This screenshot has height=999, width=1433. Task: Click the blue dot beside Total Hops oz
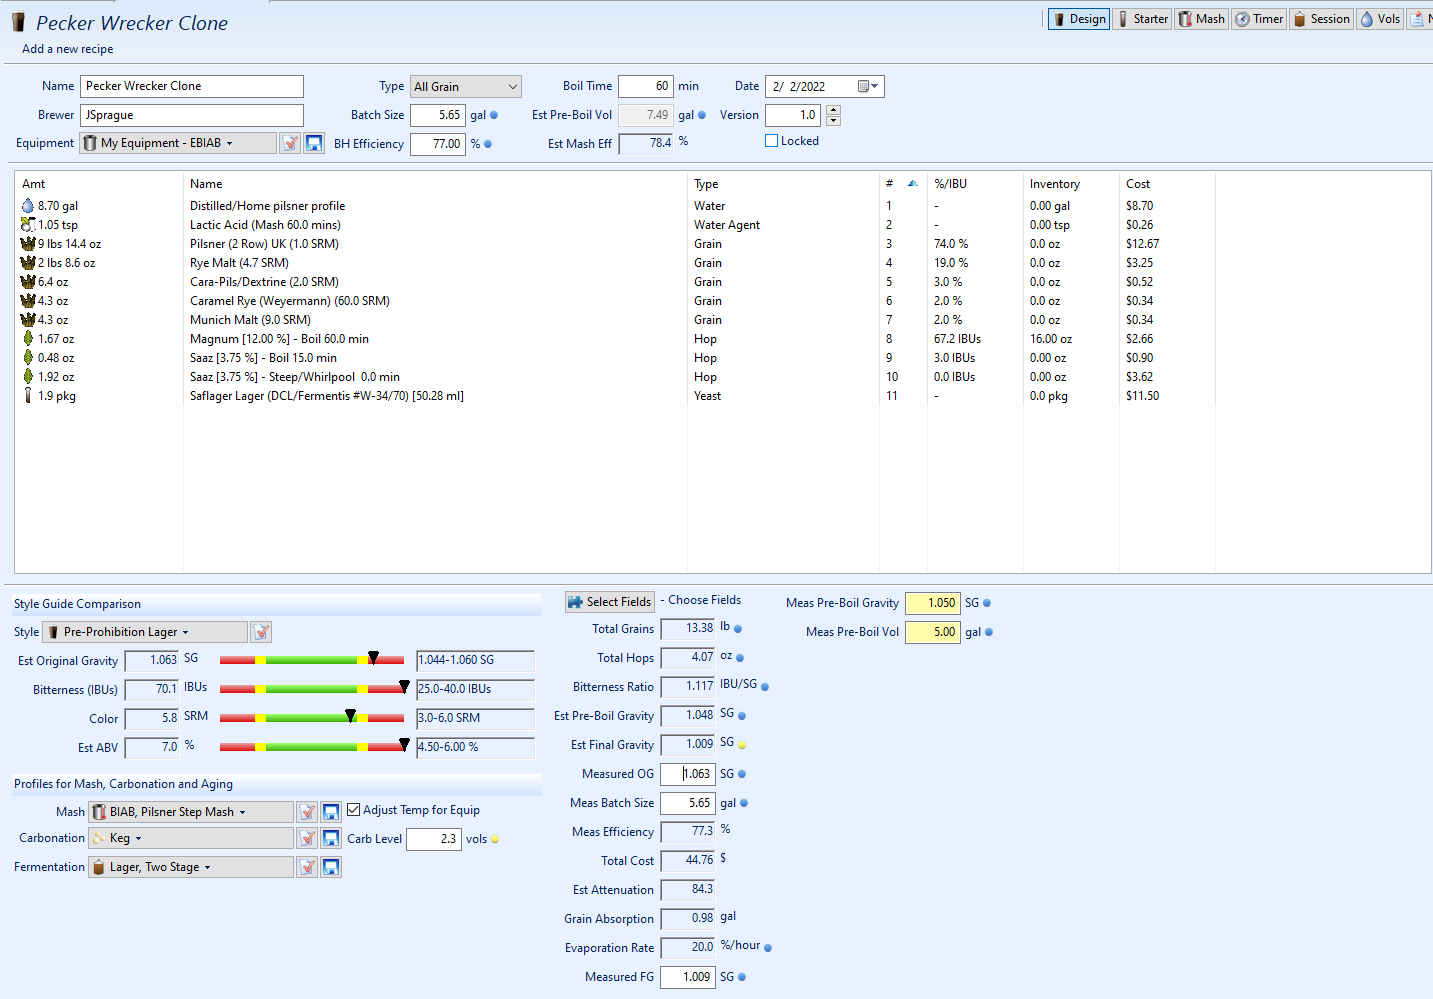[x=740, y=658]
